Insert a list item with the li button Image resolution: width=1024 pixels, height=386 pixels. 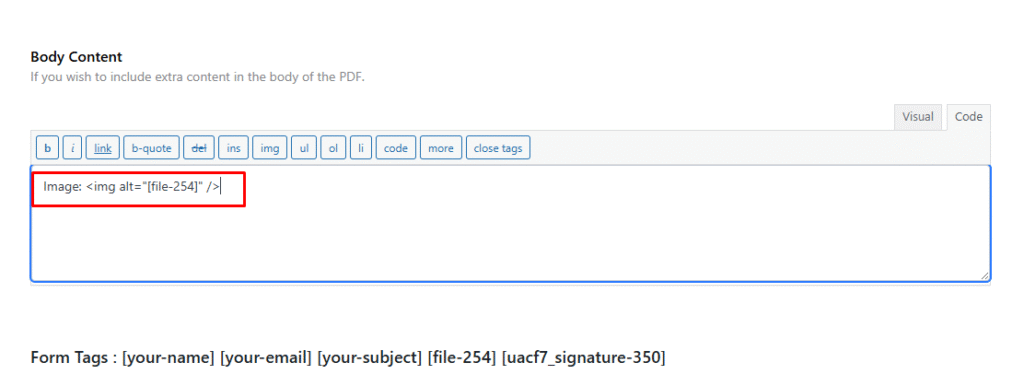(x=360, y=148)
